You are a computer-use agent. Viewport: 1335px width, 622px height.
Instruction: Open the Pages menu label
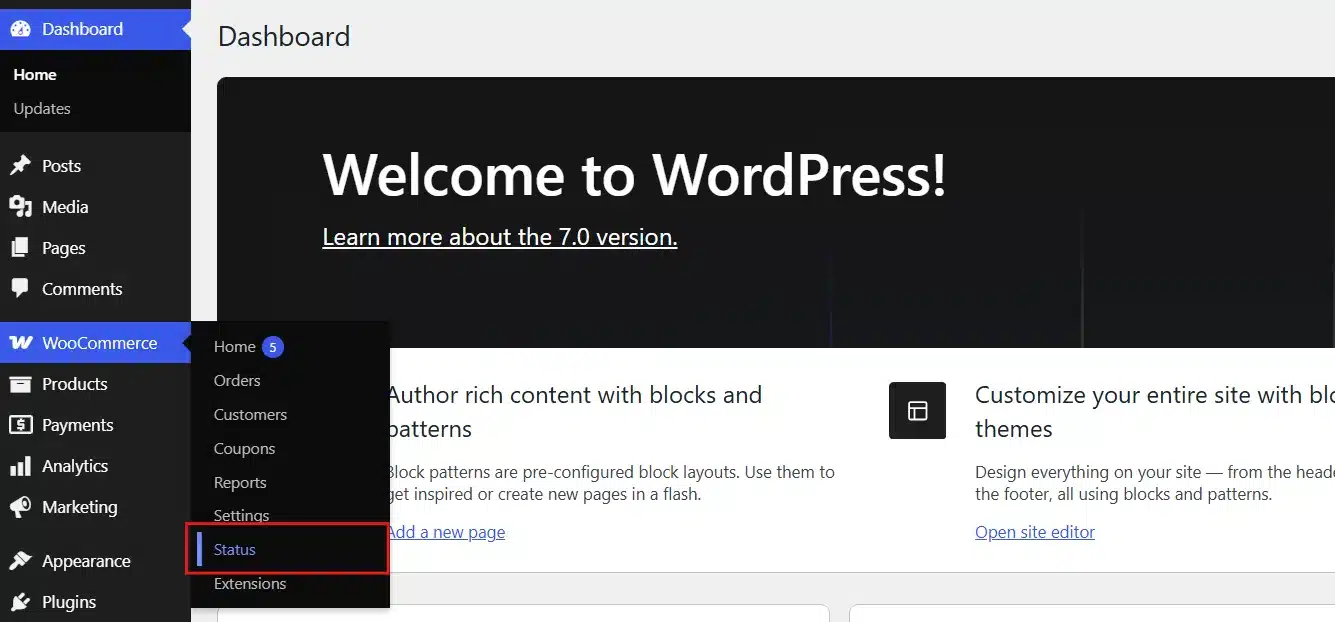[64, 248]
